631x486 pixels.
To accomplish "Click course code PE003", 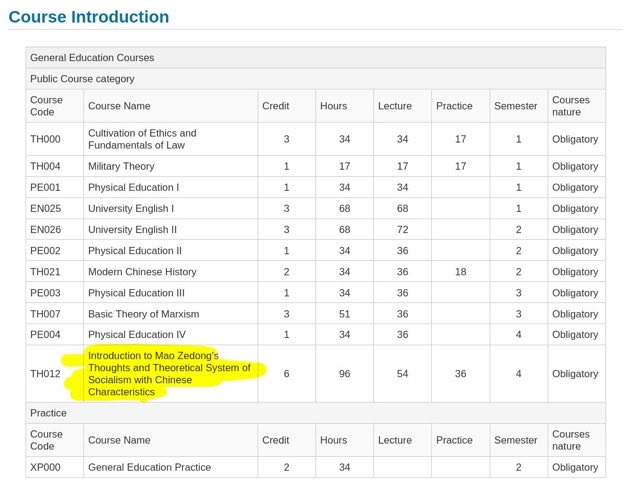I will (45, 293).
